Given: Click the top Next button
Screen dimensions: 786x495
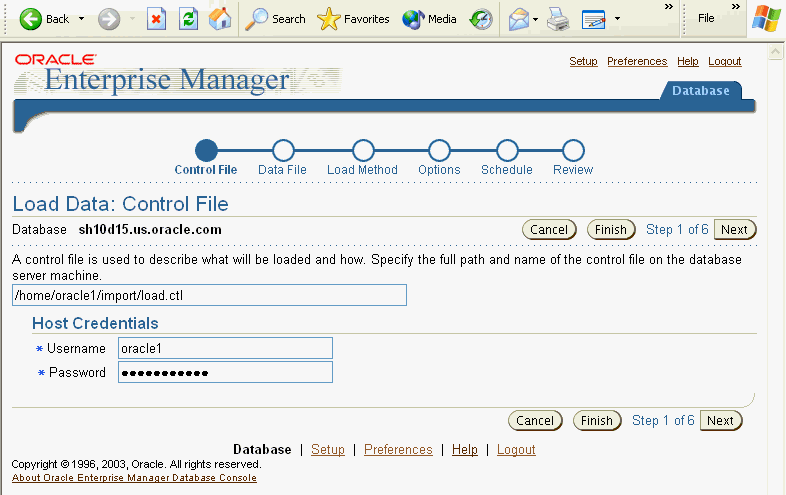Looking at the screenshot, I should [734, 229].
